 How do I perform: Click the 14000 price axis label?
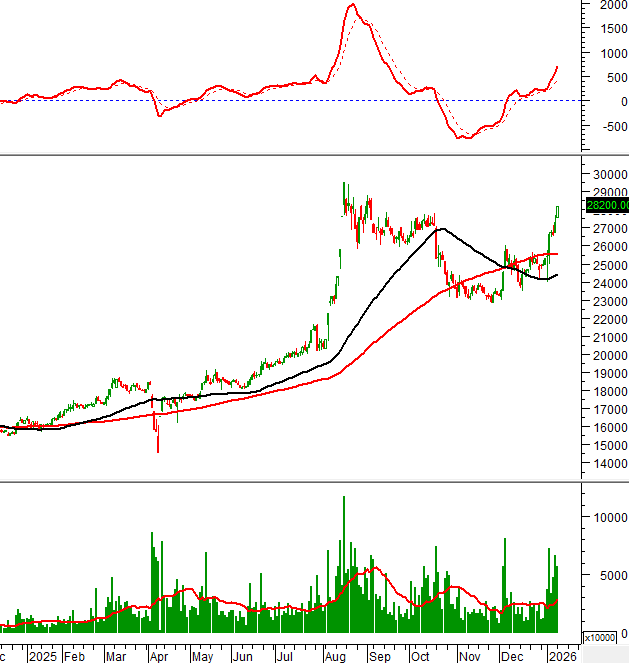607,463
